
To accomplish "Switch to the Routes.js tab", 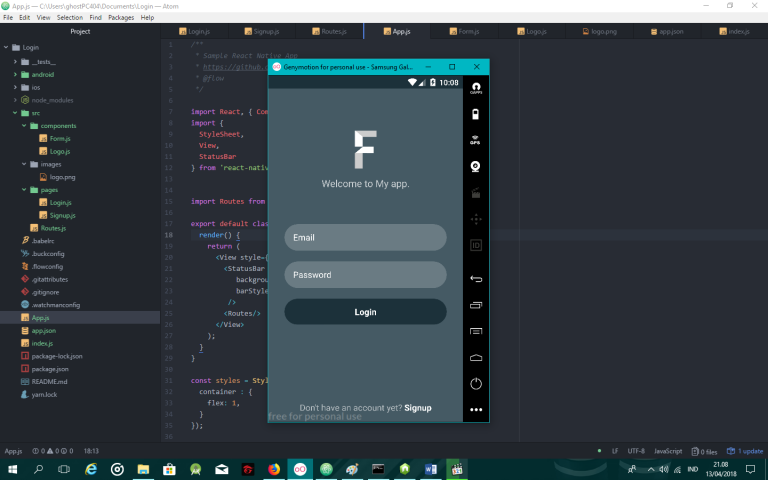I will coord(331,32).
